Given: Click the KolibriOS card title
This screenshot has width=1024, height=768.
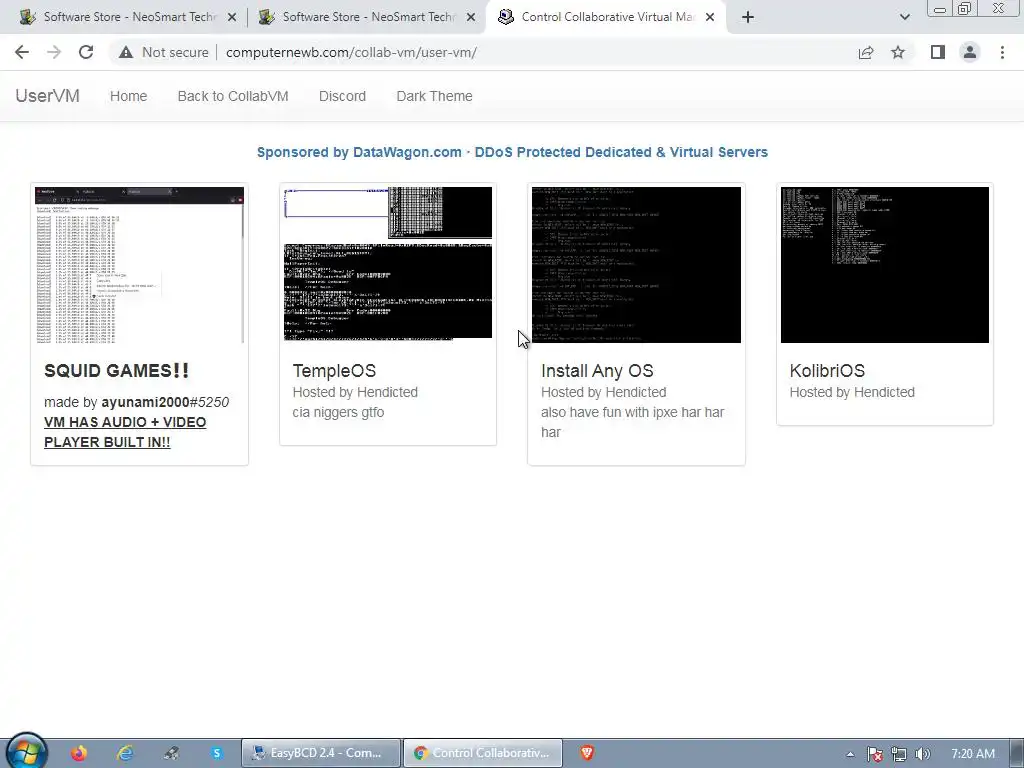Looking at the screenshot, I should click(x=827, y=371).
